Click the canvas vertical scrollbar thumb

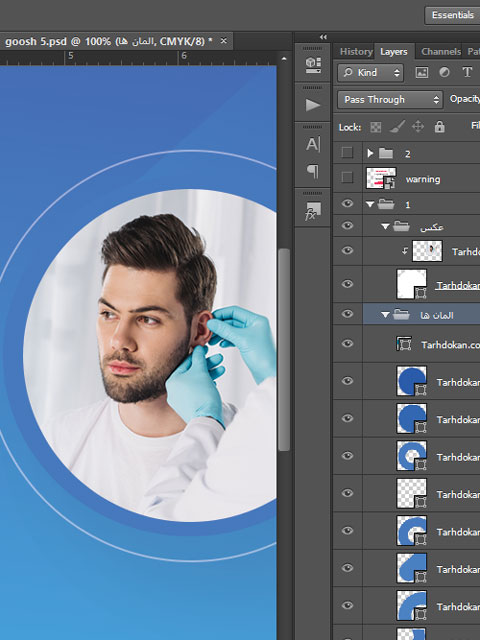point(284,349)
